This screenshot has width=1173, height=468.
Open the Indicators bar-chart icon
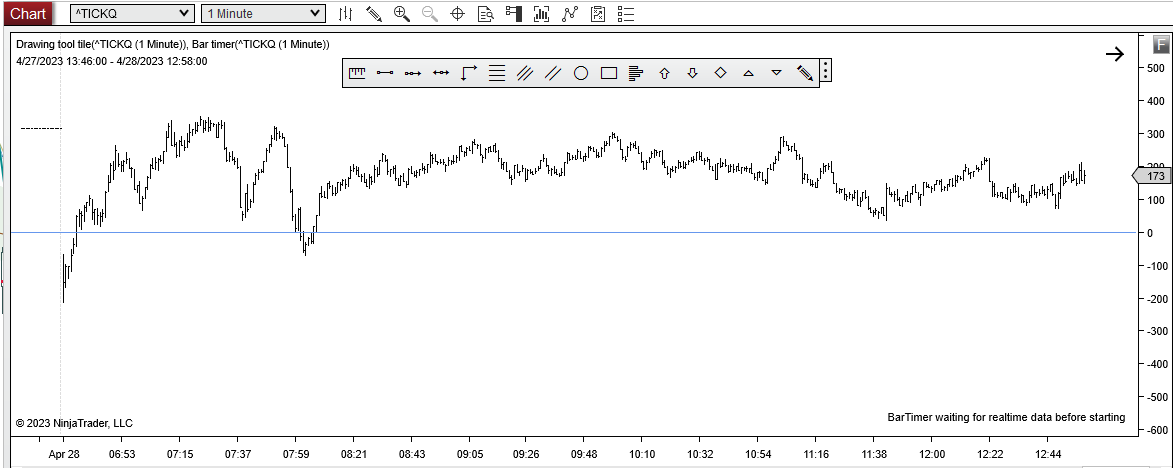(542, 13)
